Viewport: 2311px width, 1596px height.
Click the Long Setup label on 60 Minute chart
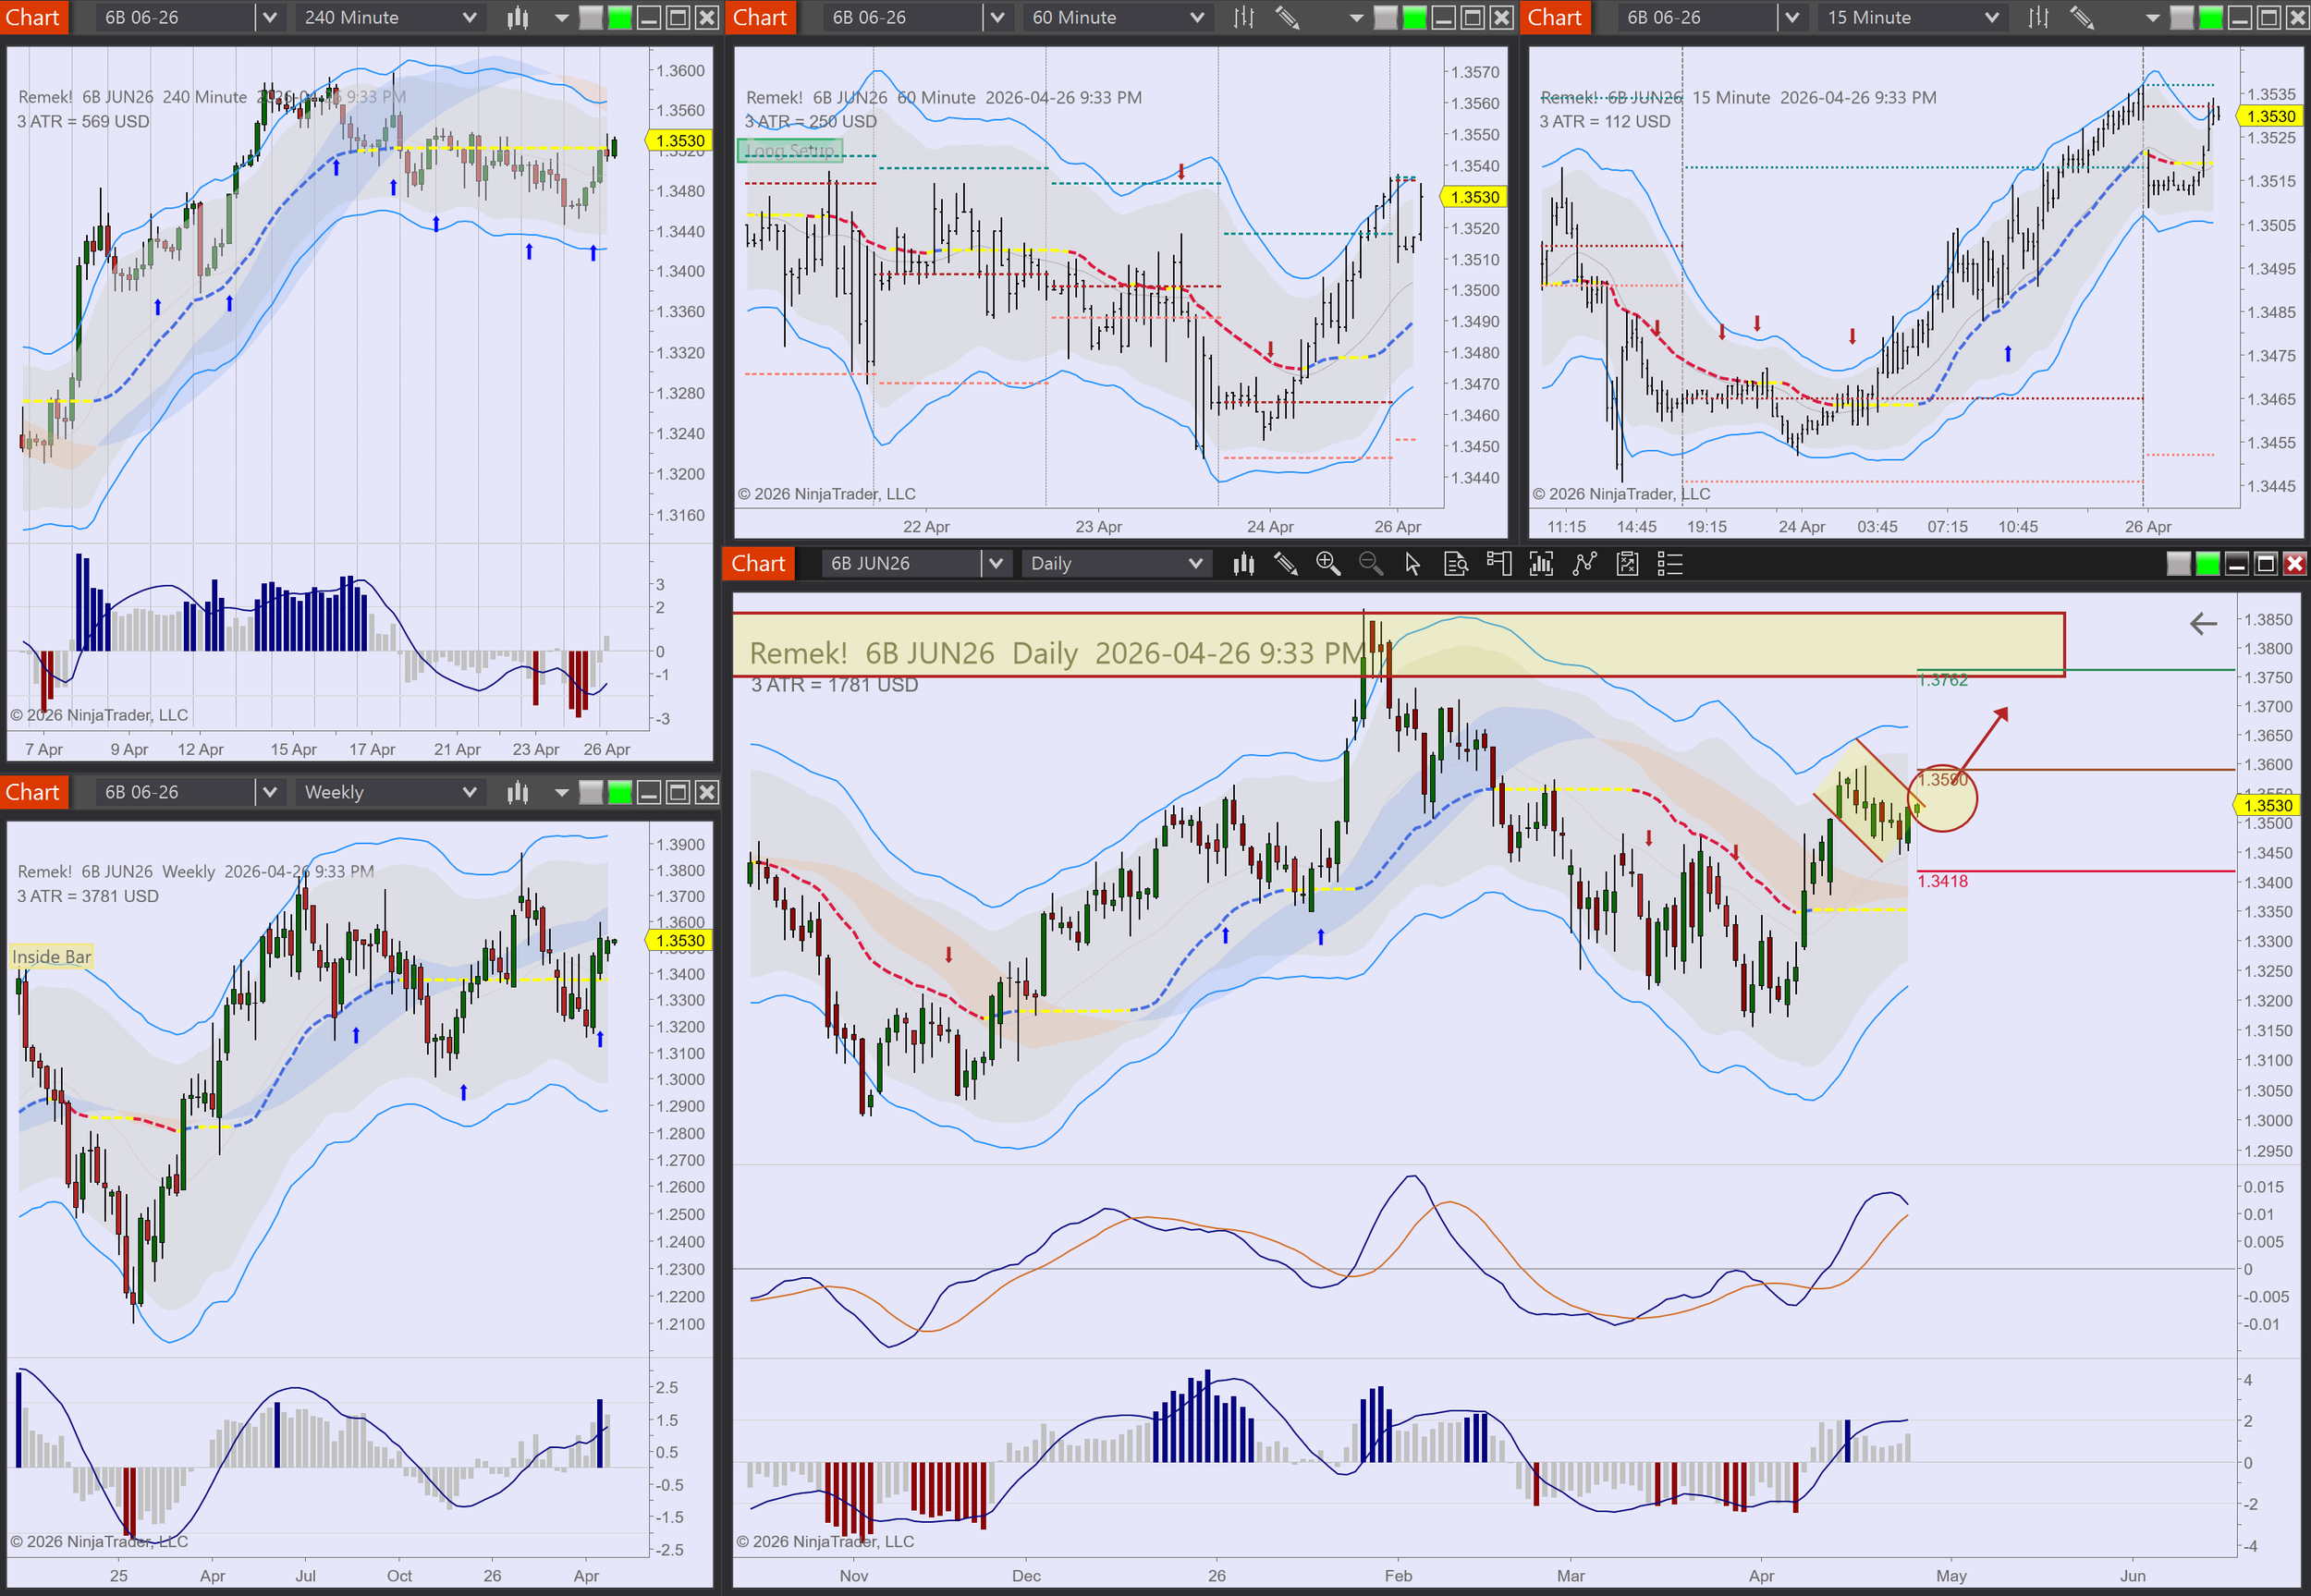click(x=790, y=151)
